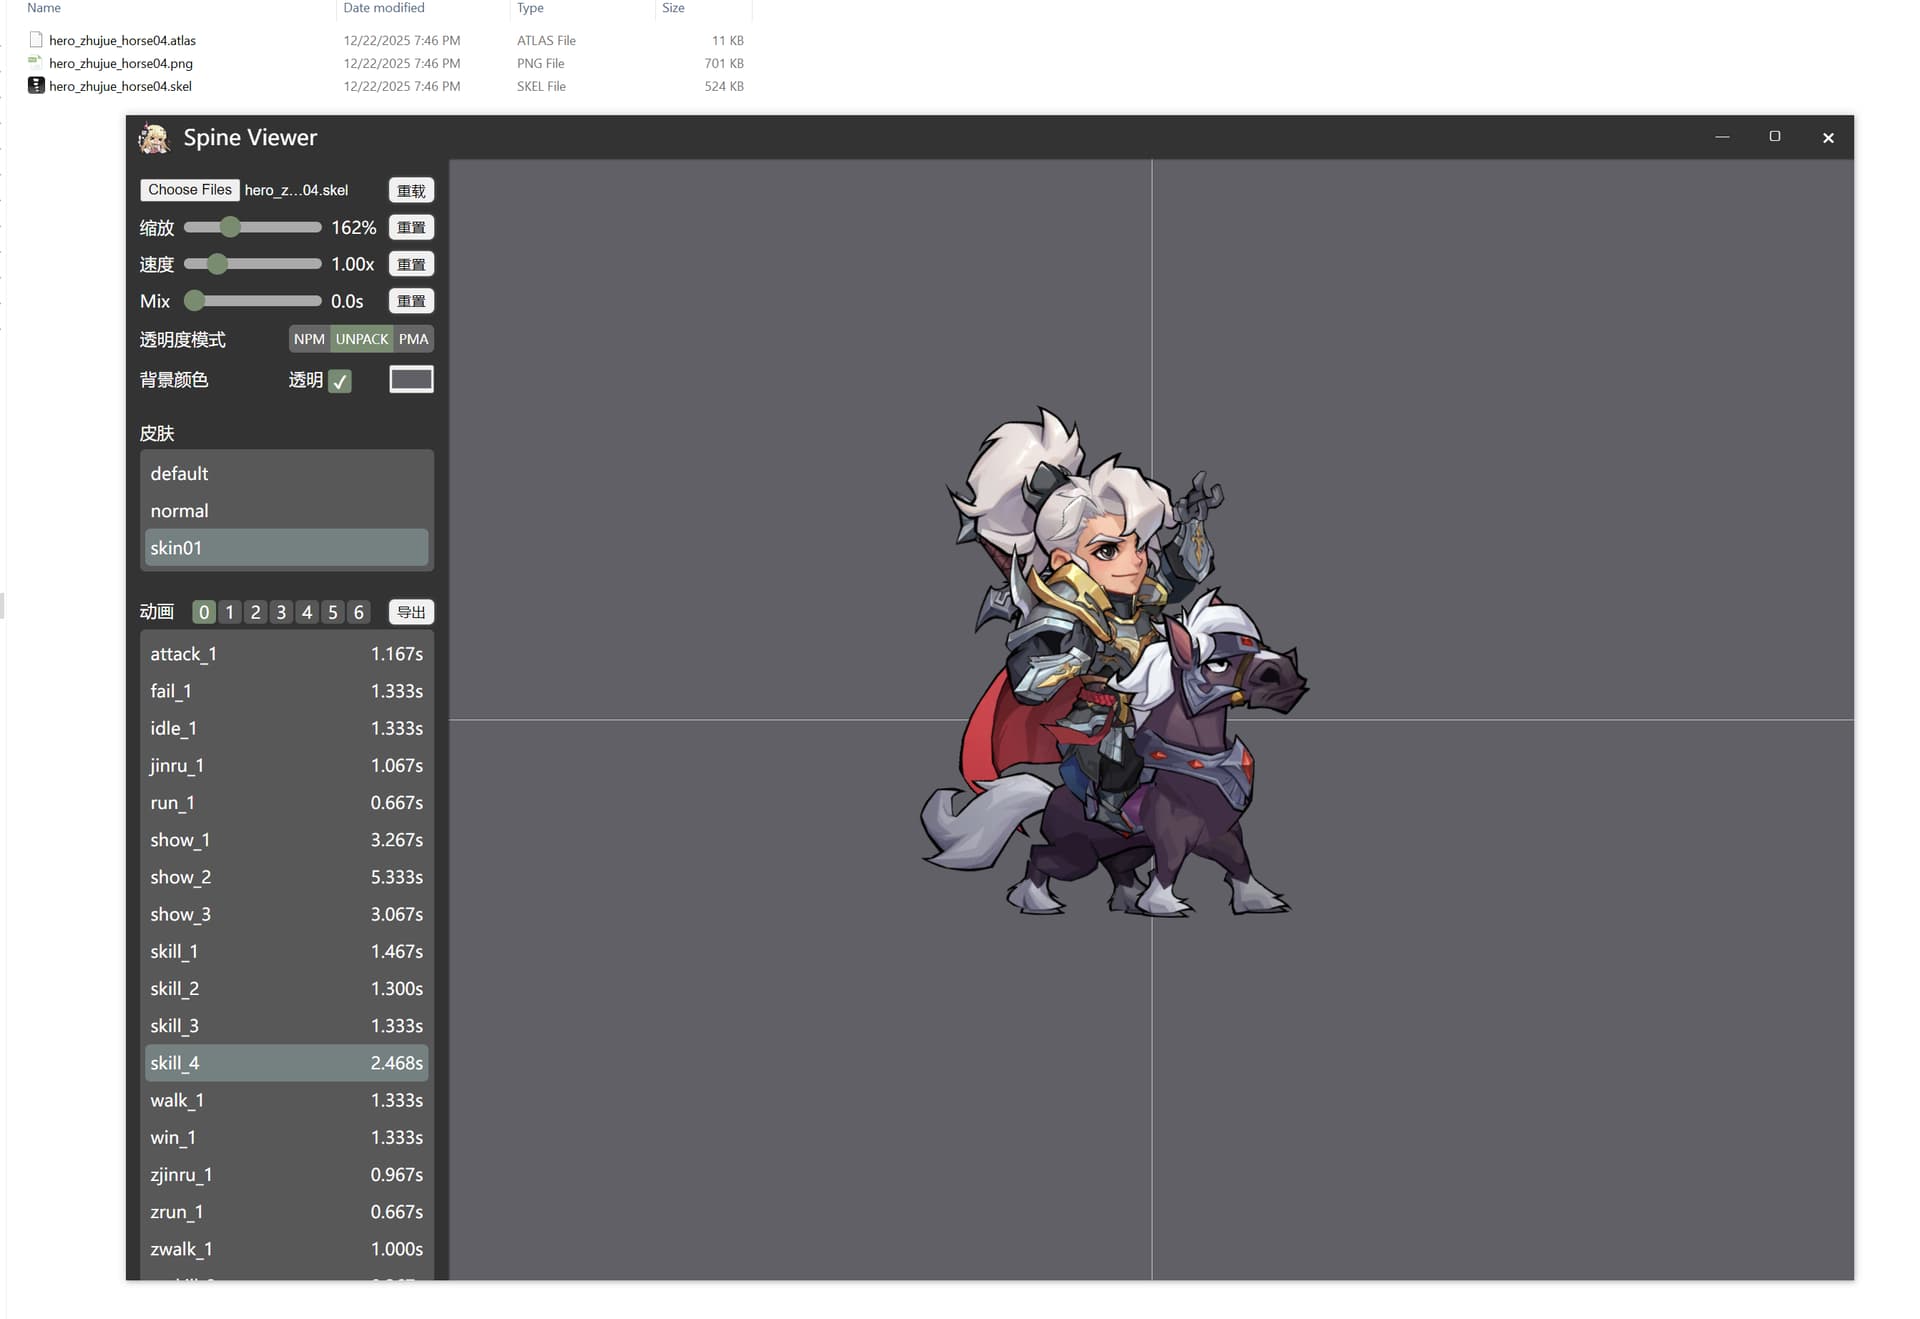Select the UNPACK alpha mode
This screenshot has width=1920, height=1319.
(x=361, y=339)
